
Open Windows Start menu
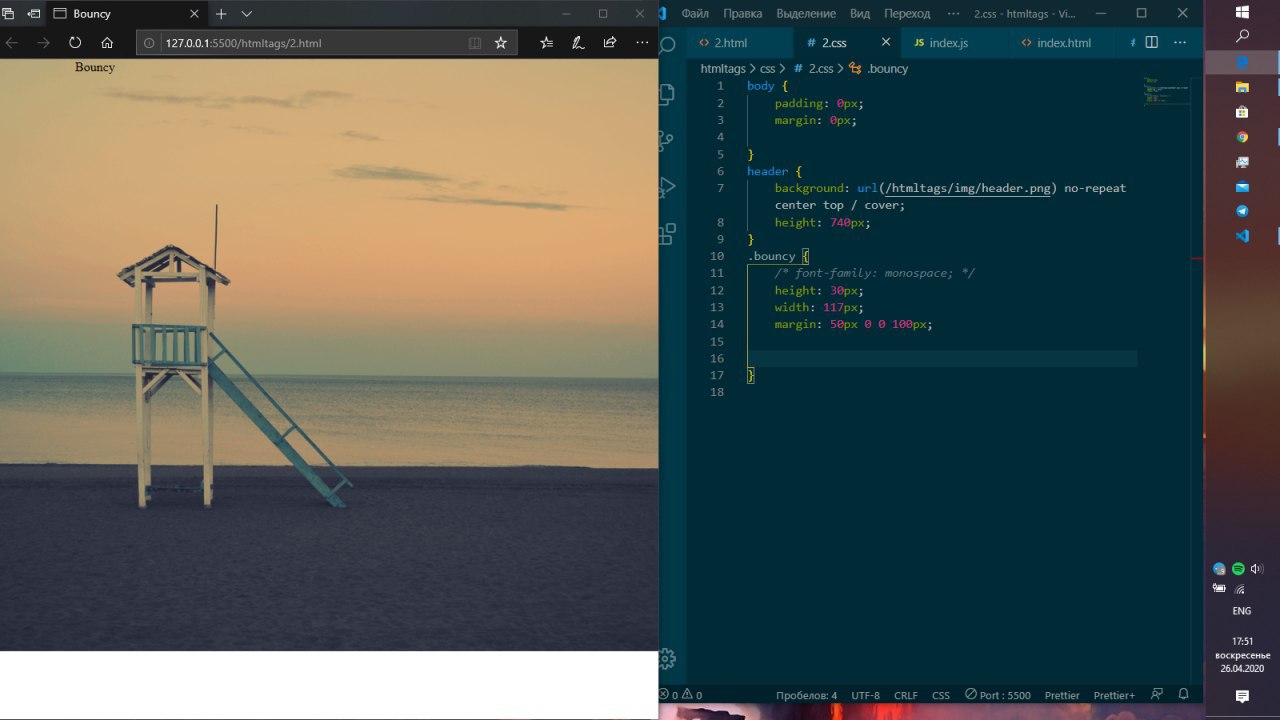(x=1242, y=12)
